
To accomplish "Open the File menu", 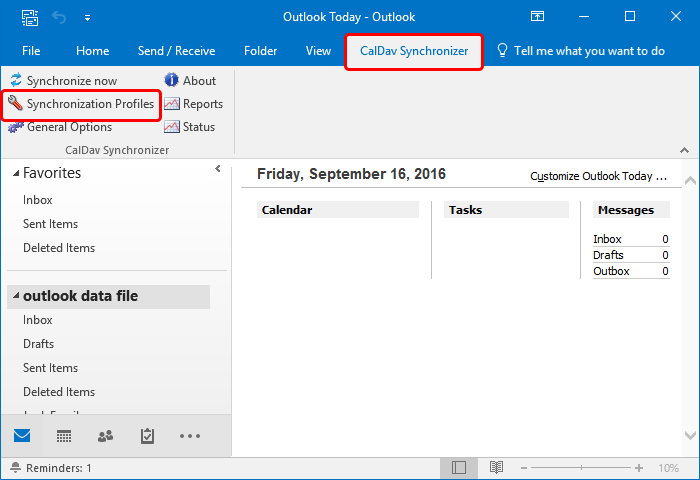I will (x=31, y=51).
